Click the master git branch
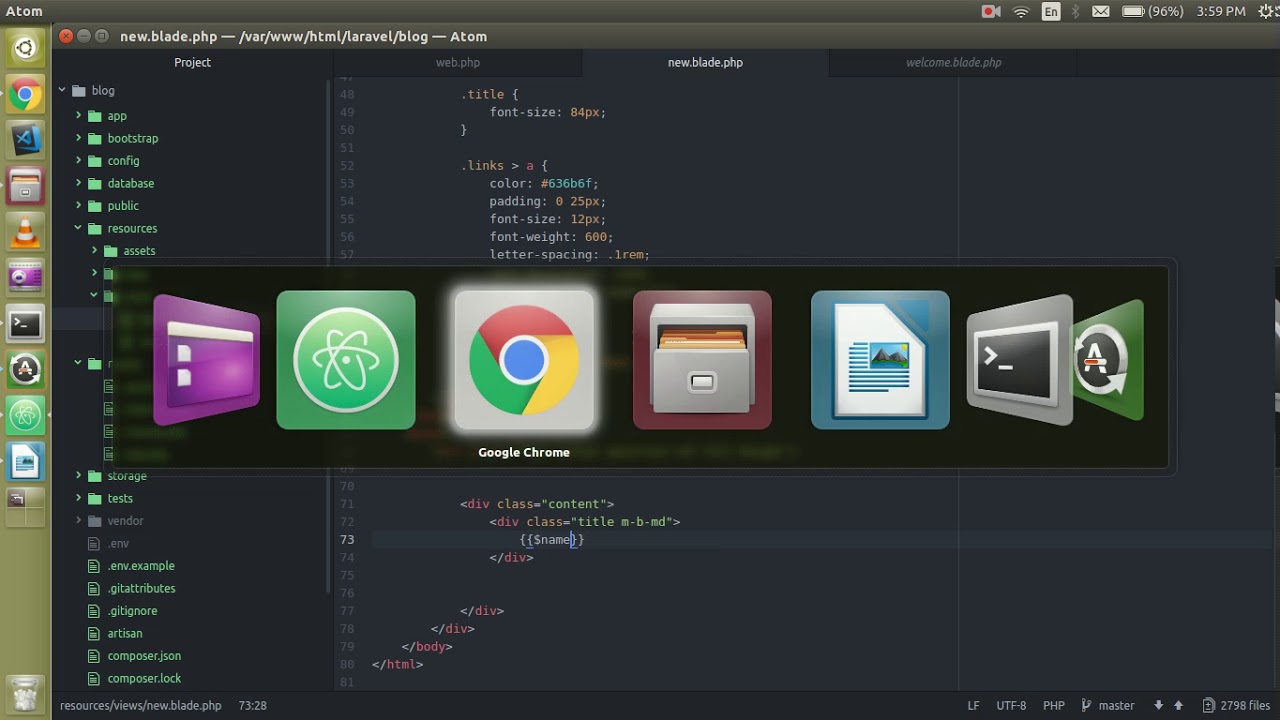 coord(1108,705)
